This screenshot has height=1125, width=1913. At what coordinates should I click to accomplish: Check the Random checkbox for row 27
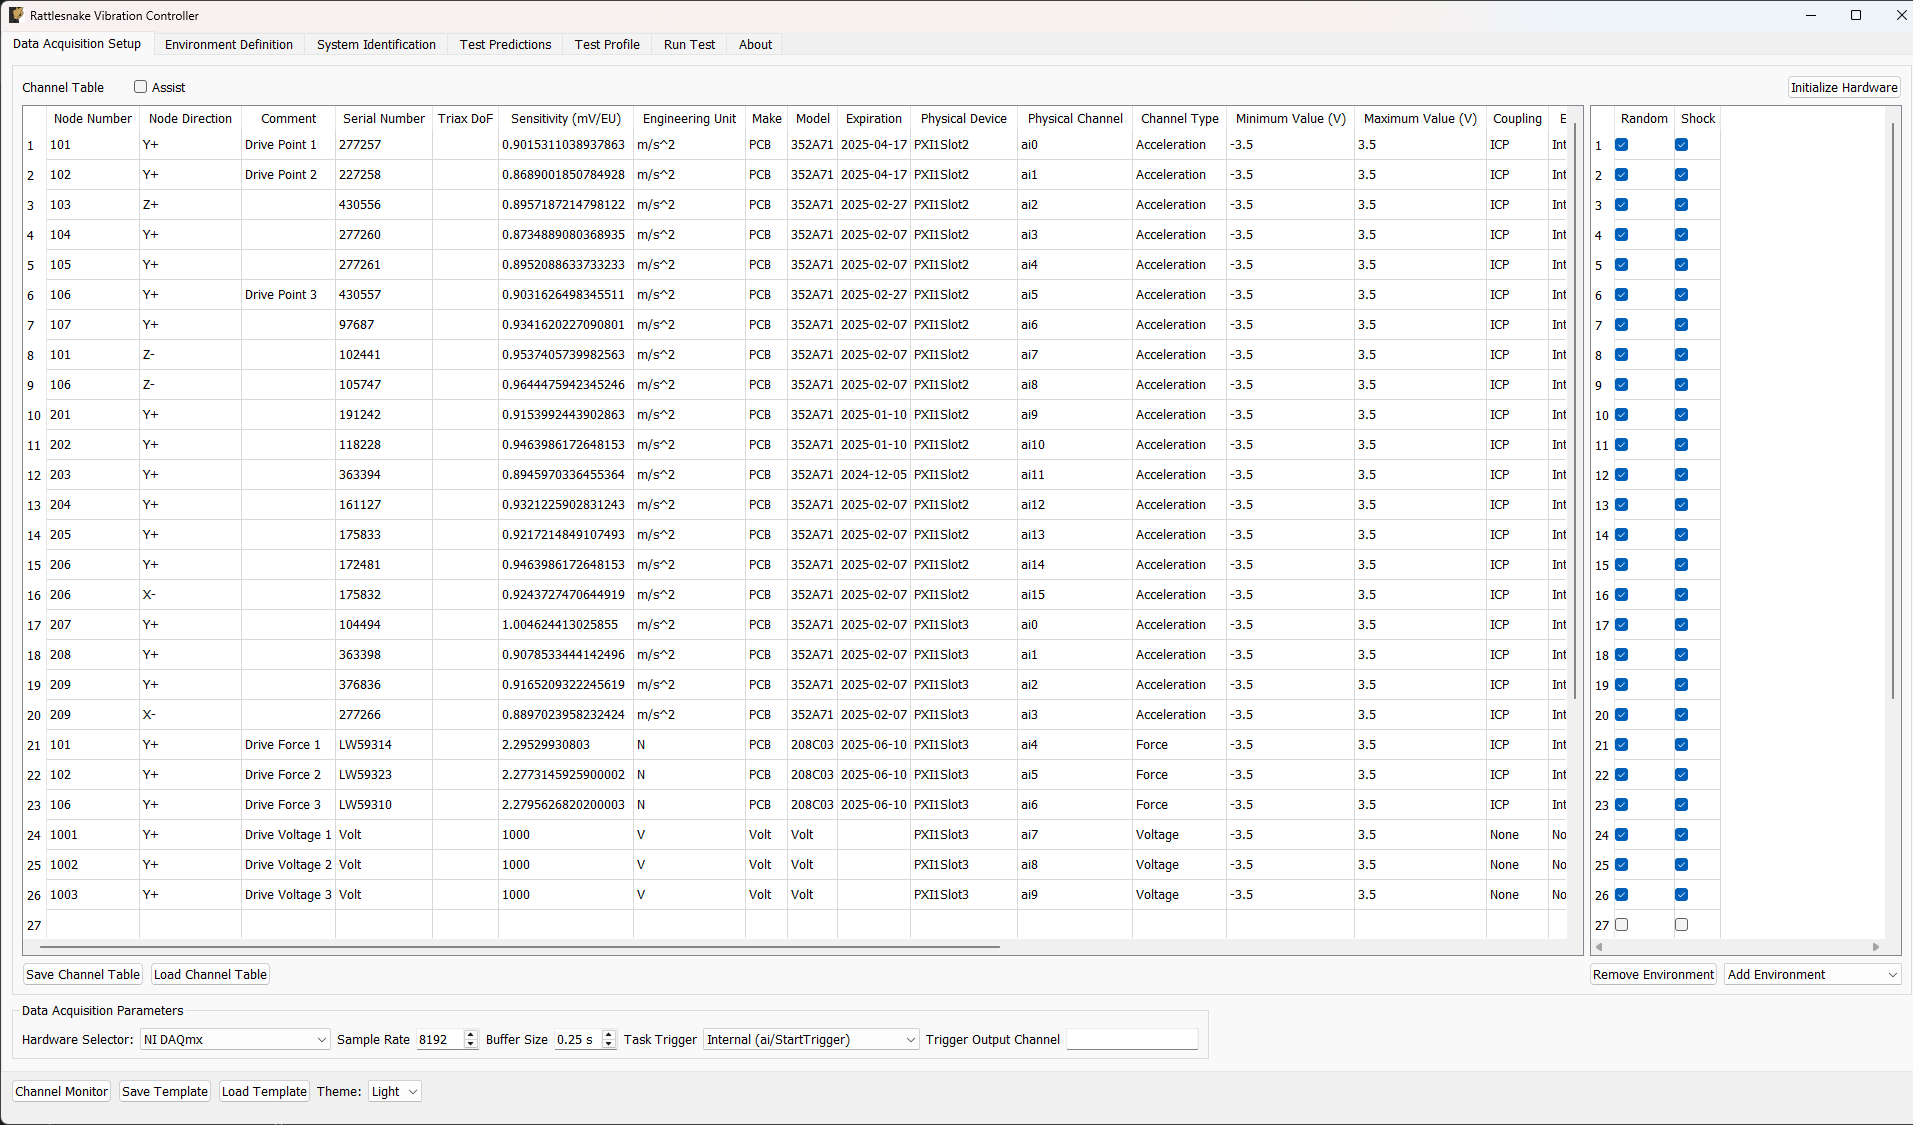coord(1622,925)
